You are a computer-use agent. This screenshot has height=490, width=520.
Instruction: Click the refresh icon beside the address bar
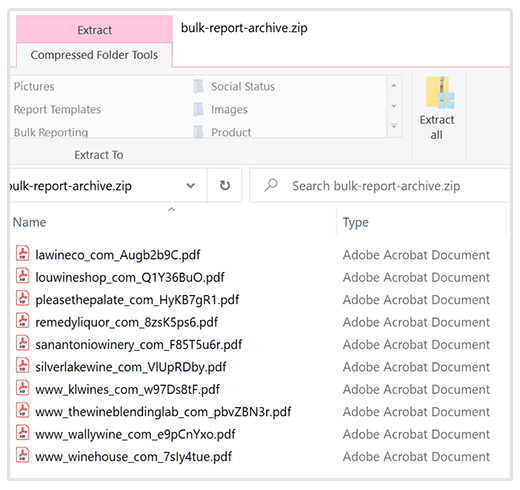click(x=225, y=185)
